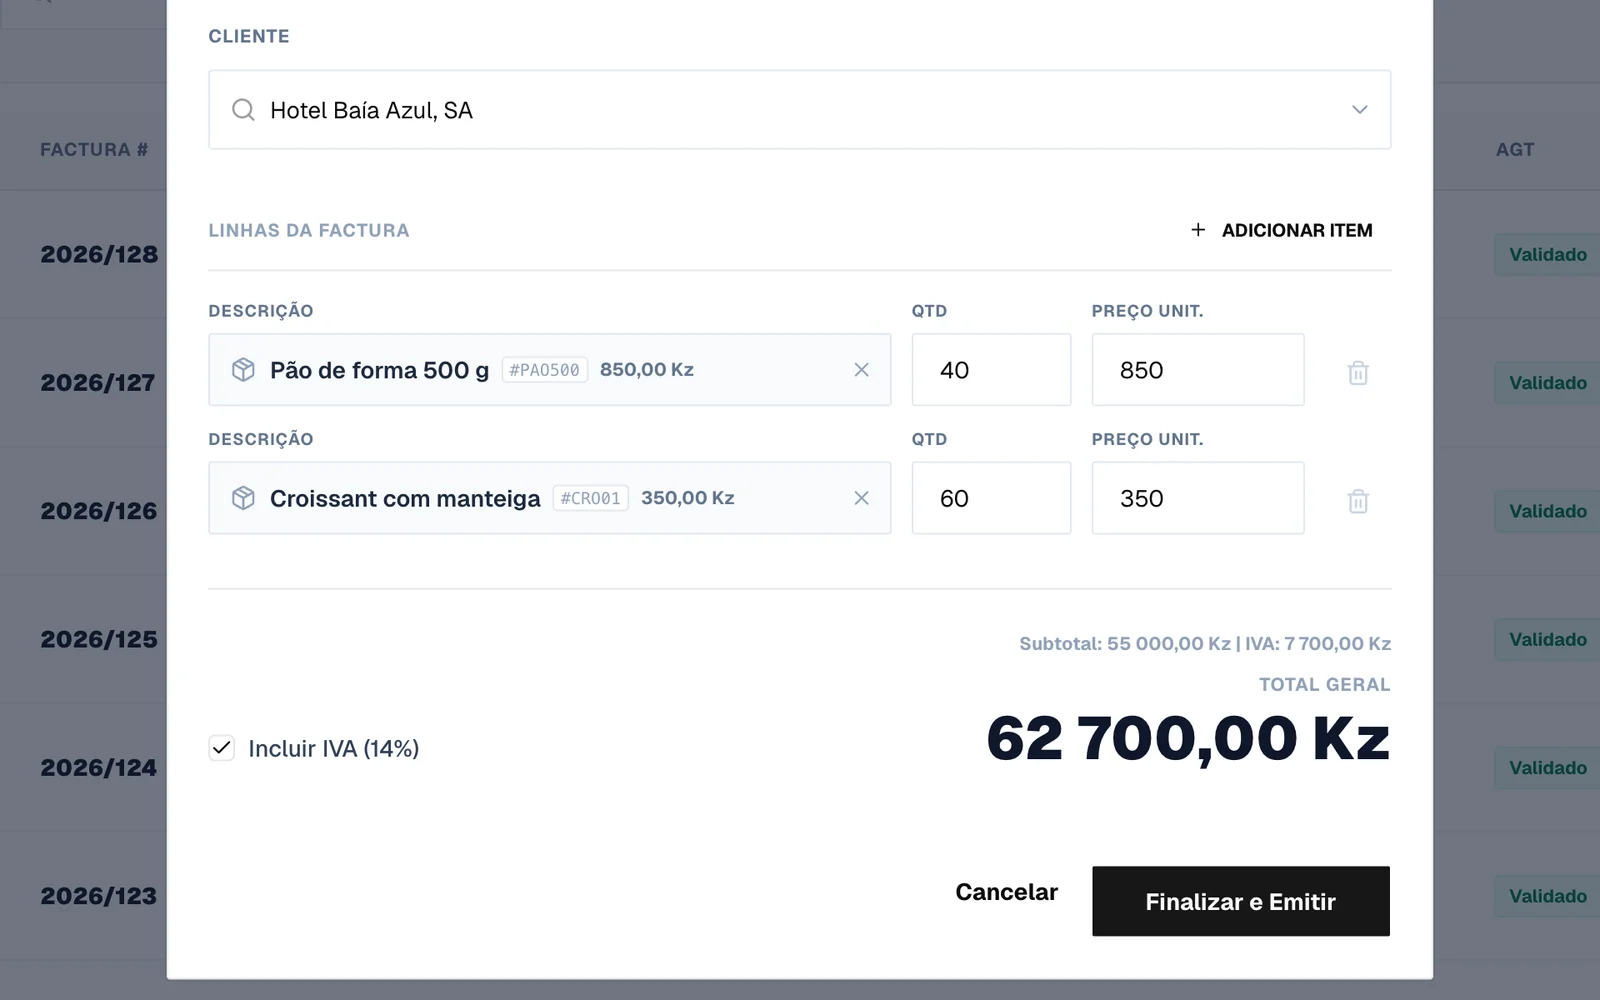
Task: Click the package icon for Croissant com manteiga
Action: (243, 498)
